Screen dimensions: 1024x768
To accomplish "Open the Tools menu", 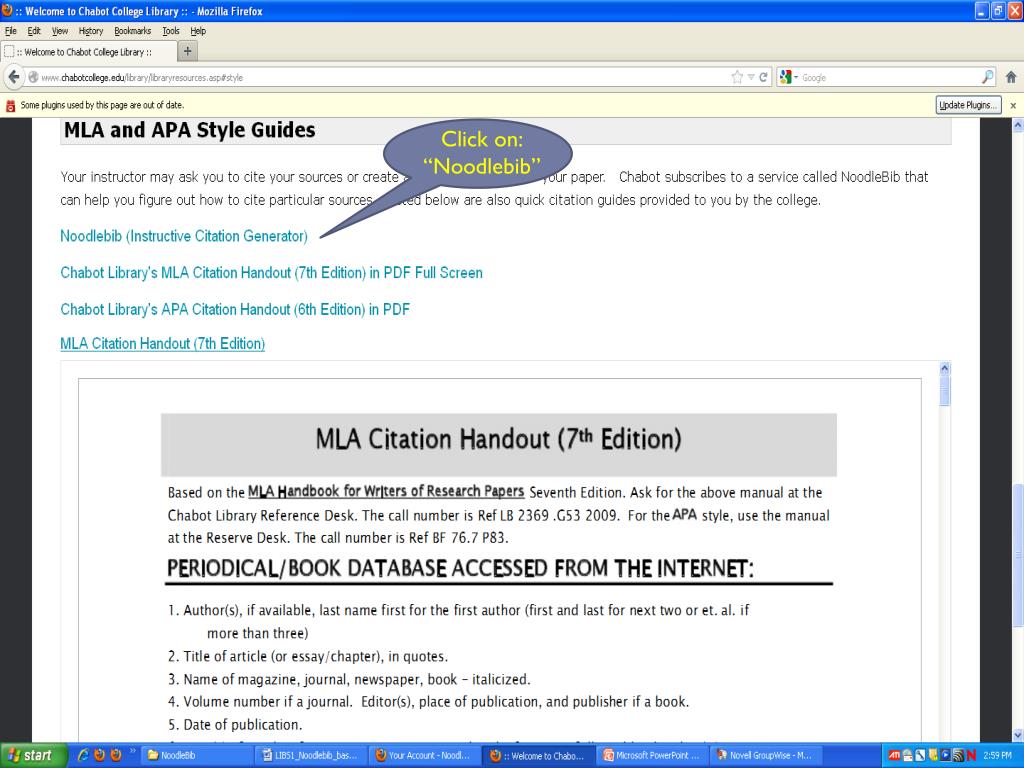I will [171, 31].
